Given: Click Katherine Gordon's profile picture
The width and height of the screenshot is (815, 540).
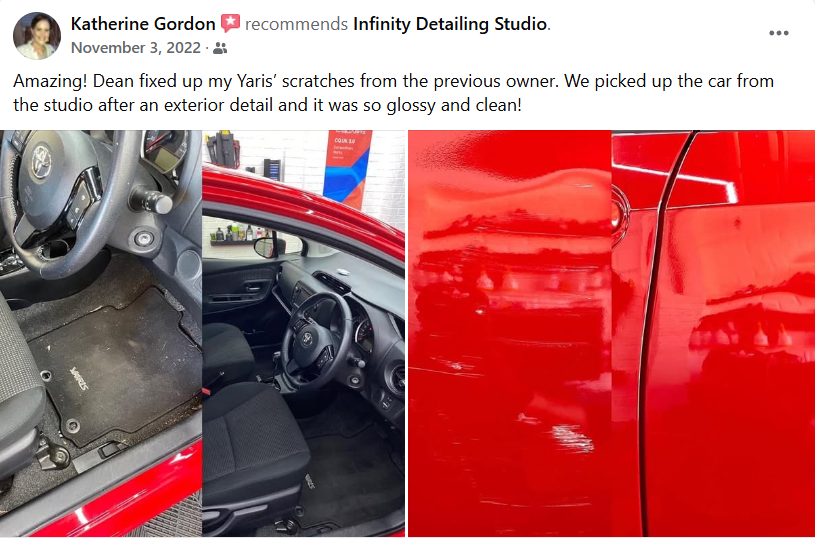Looking at the screenshot, I should [x=36, y=36].
